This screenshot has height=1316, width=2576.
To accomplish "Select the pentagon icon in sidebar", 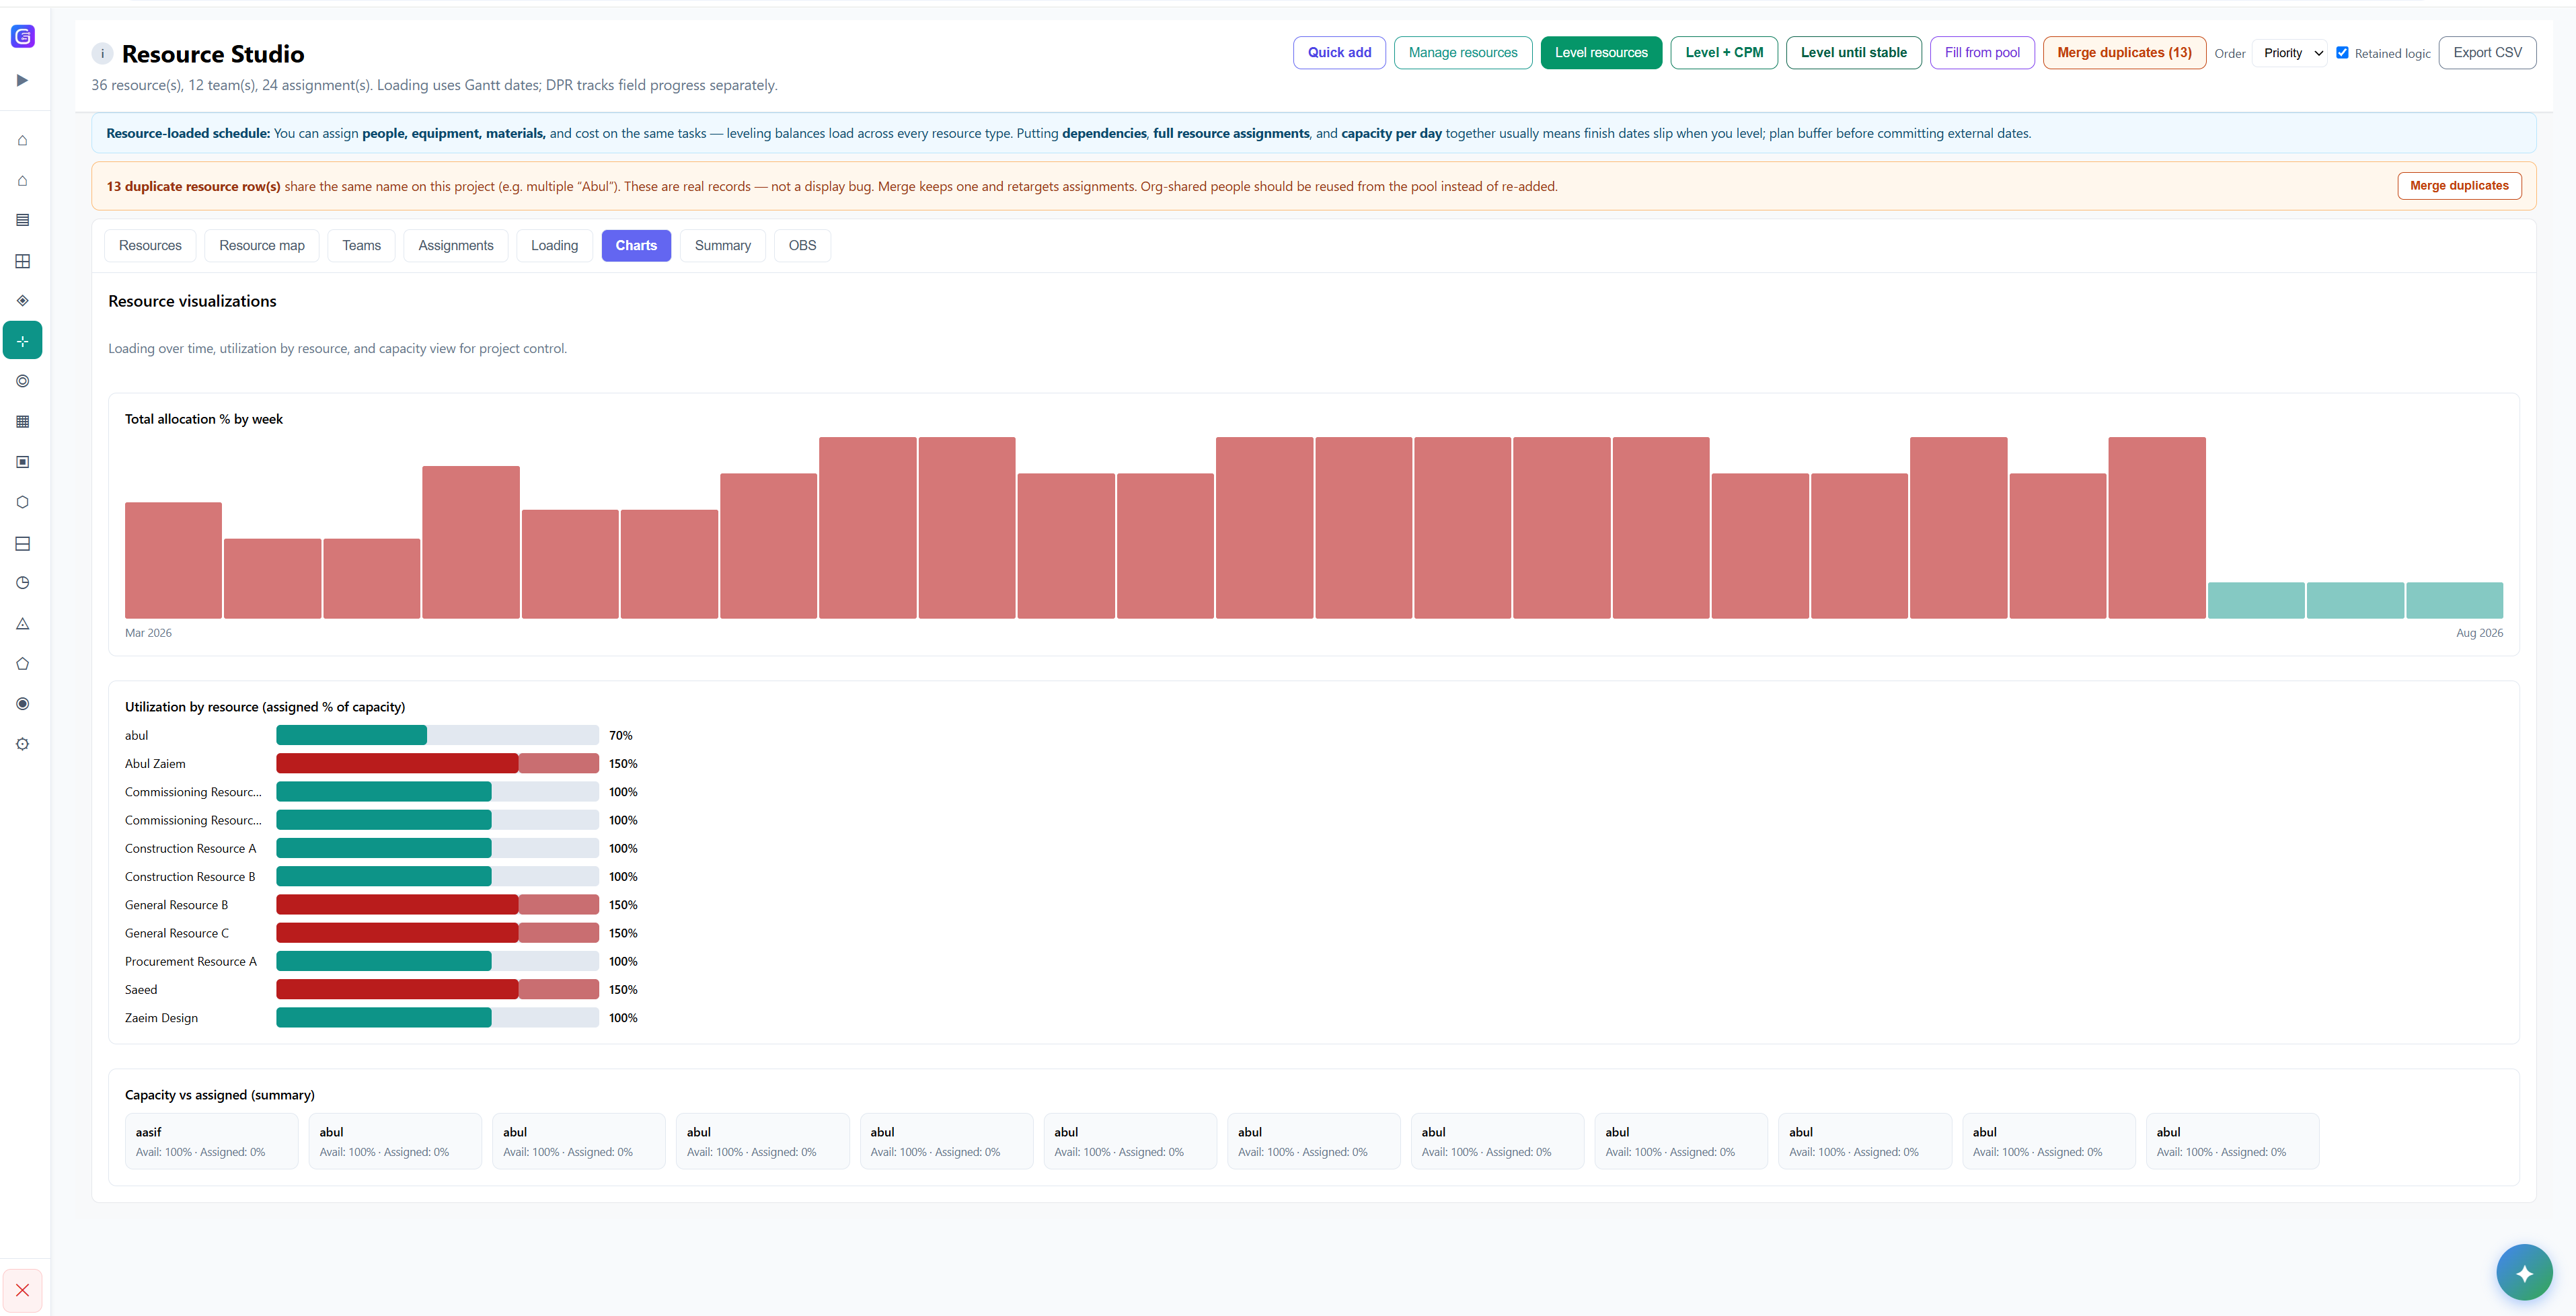I will (22, 664).
